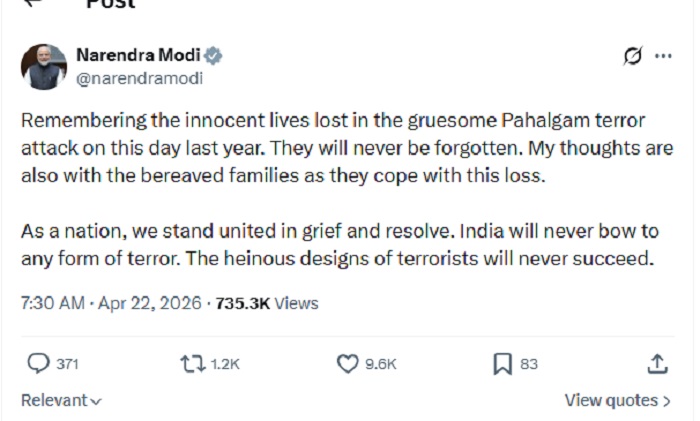
Task: Click the 7:30 AM Apr 22, 2026 timestamp
Action: point(110,303)
